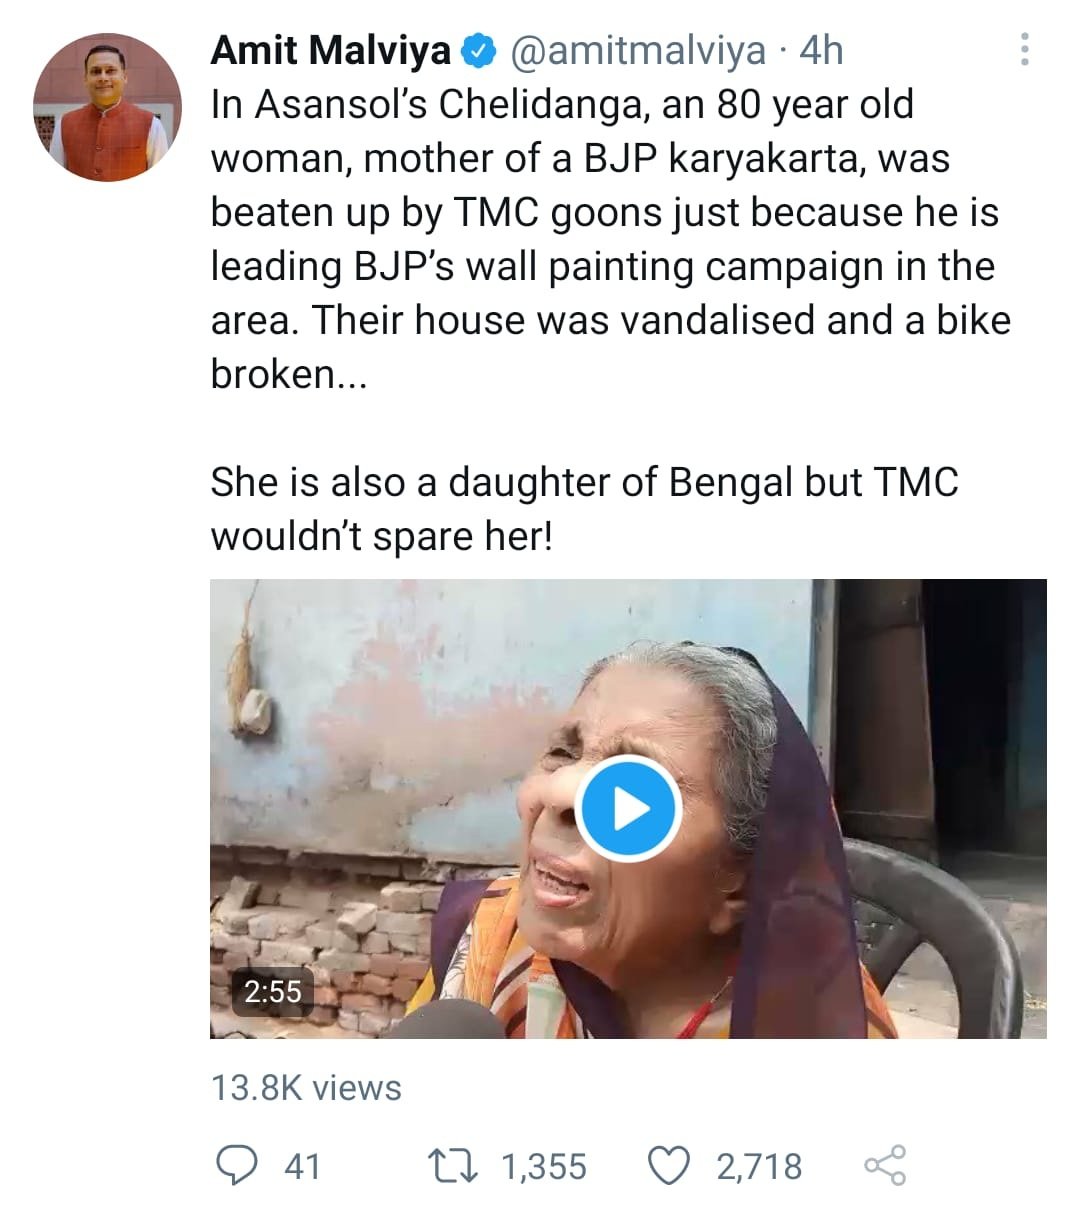This screenshot has height=1220, width=1080.
Task: Tap the retweet arrows icon
Action: coord(452,1166)
